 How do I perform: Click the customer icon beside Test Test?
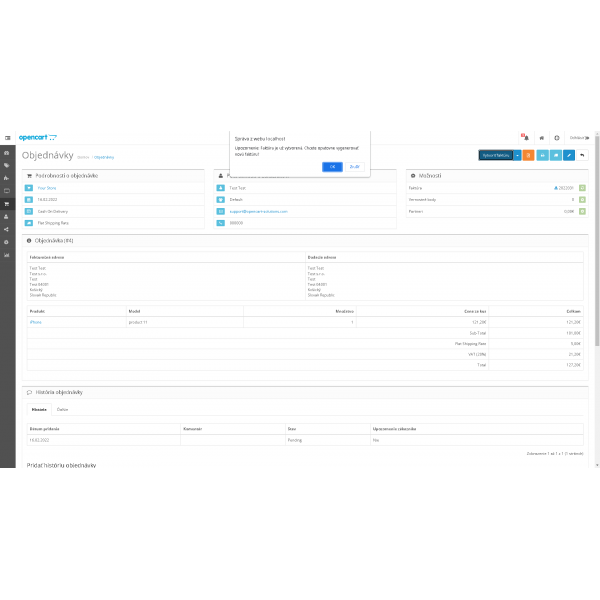(x=221, y=188)
